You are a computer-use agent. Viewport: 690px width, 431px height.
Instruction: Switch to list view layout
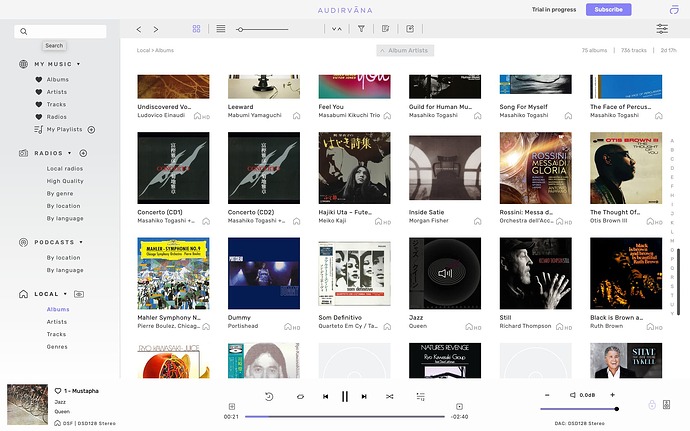click(221, 29)
